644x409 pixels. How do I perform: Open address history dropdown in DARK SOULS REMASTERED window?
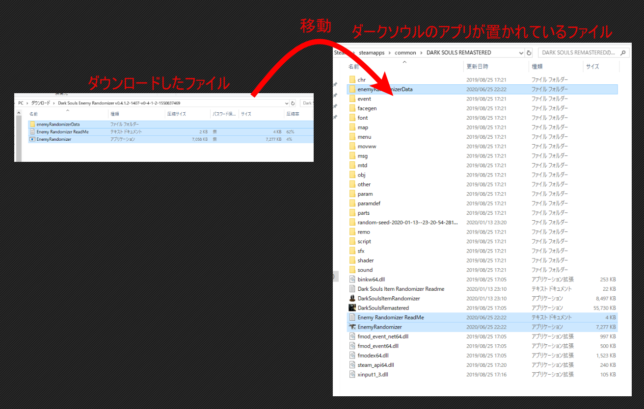pyautogui.click(x=521, y=53)
